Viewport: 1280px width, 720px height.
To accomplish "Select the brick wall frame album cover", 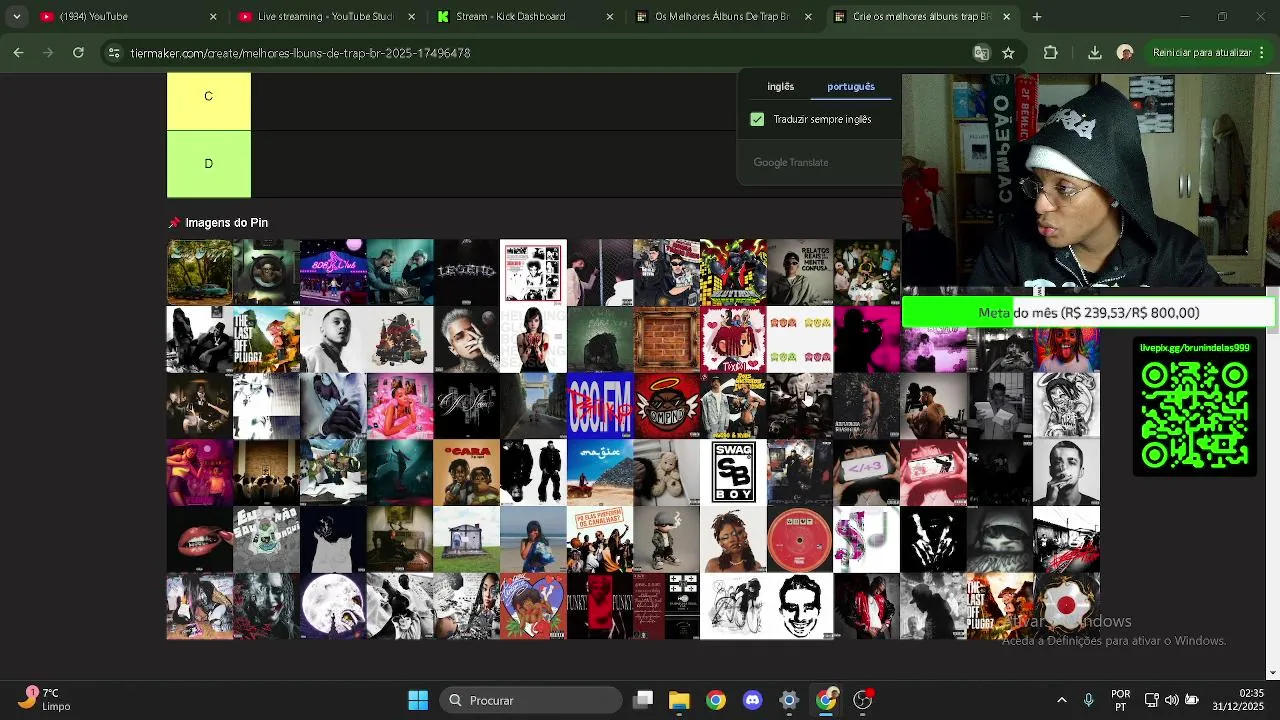I will (x=666, y=339).
